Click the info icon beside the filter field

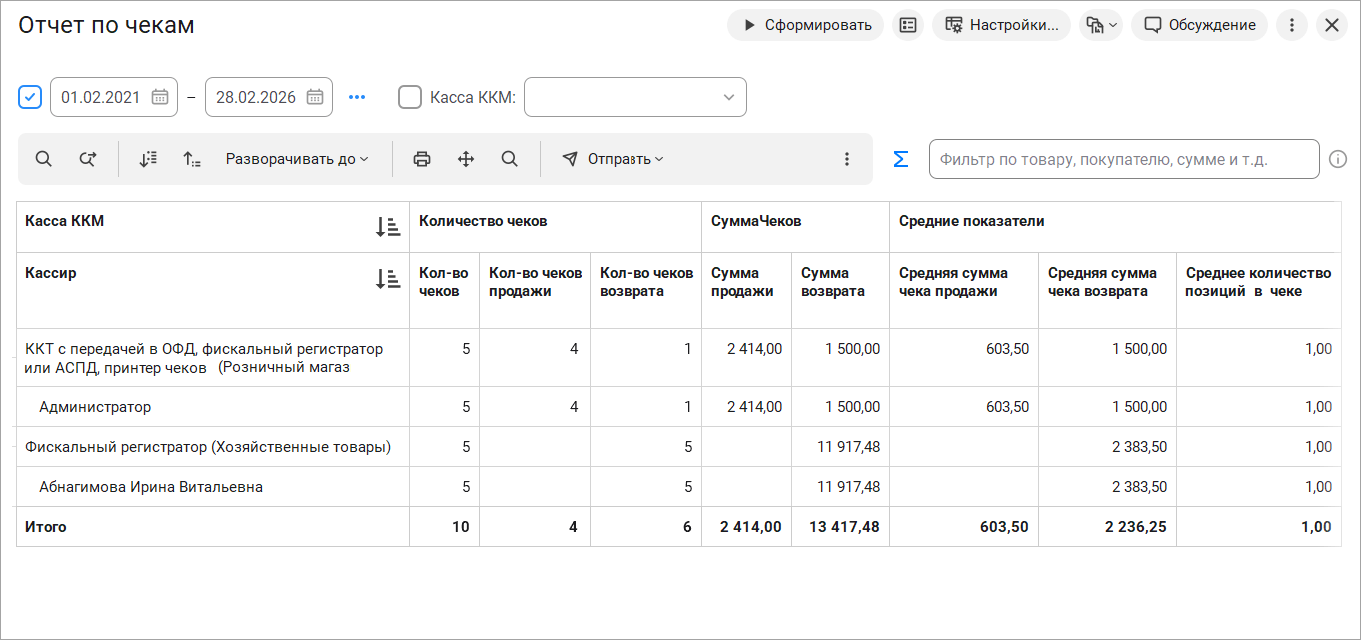tap(1338, 159)
